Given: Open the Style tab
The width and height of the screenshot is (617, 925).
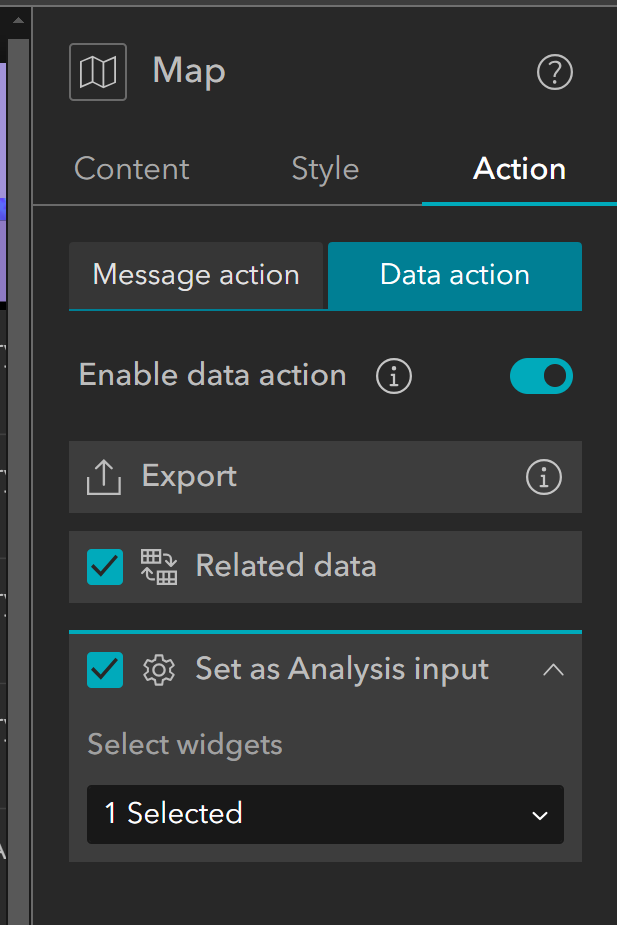Looking at the screenshot, I should (x=325, y=169).
